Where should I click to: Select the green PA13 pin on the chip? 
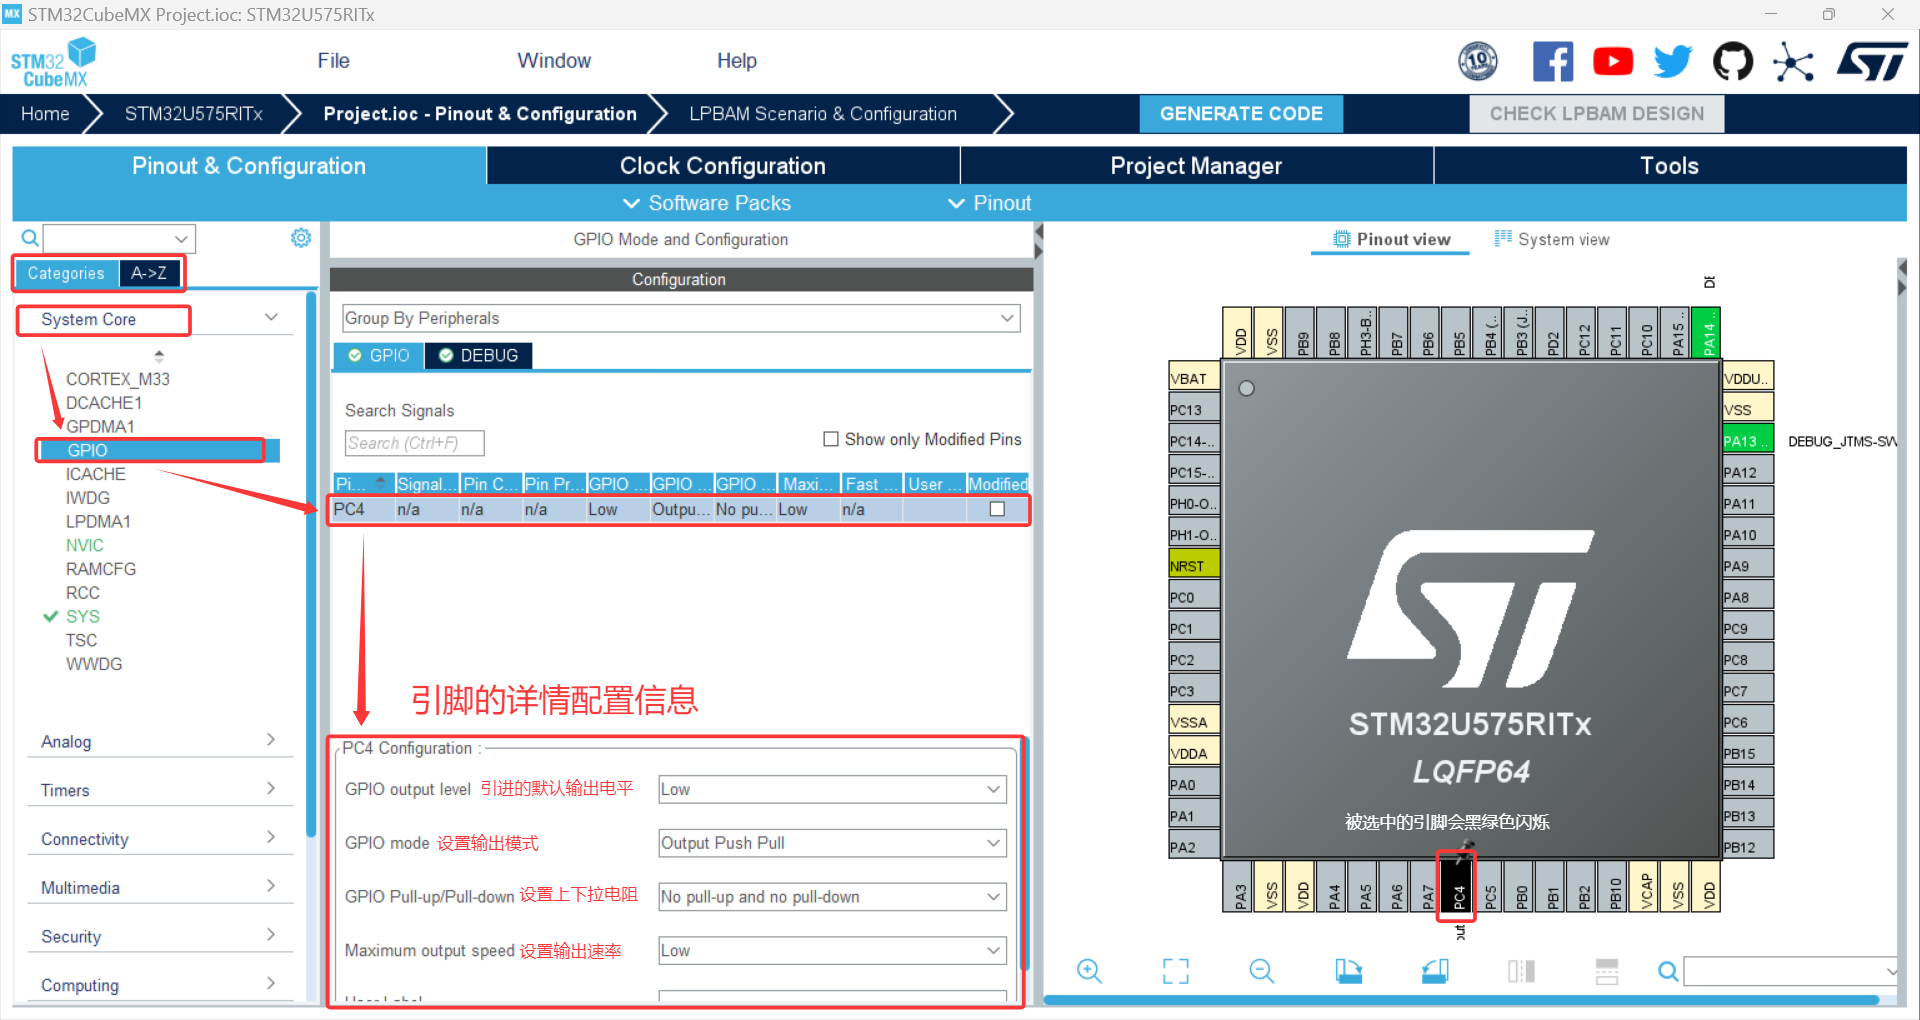point(1747,441)
